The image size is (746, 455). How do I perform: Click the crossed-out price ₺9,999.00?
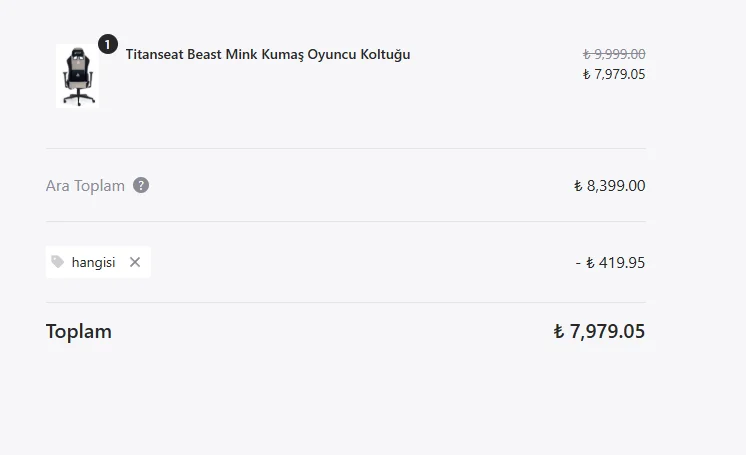[614, 54]
